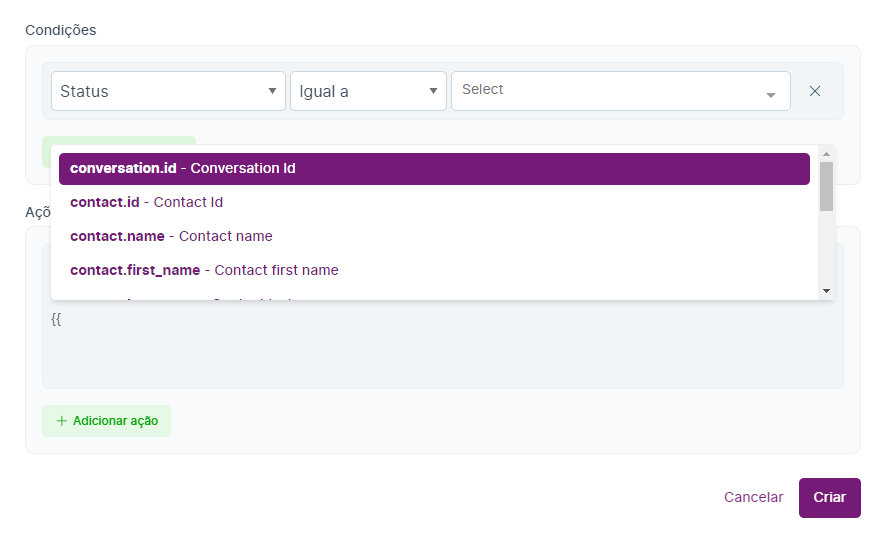Open the Select values combo box
Viewport: 882px width, 536px height.
610,91
